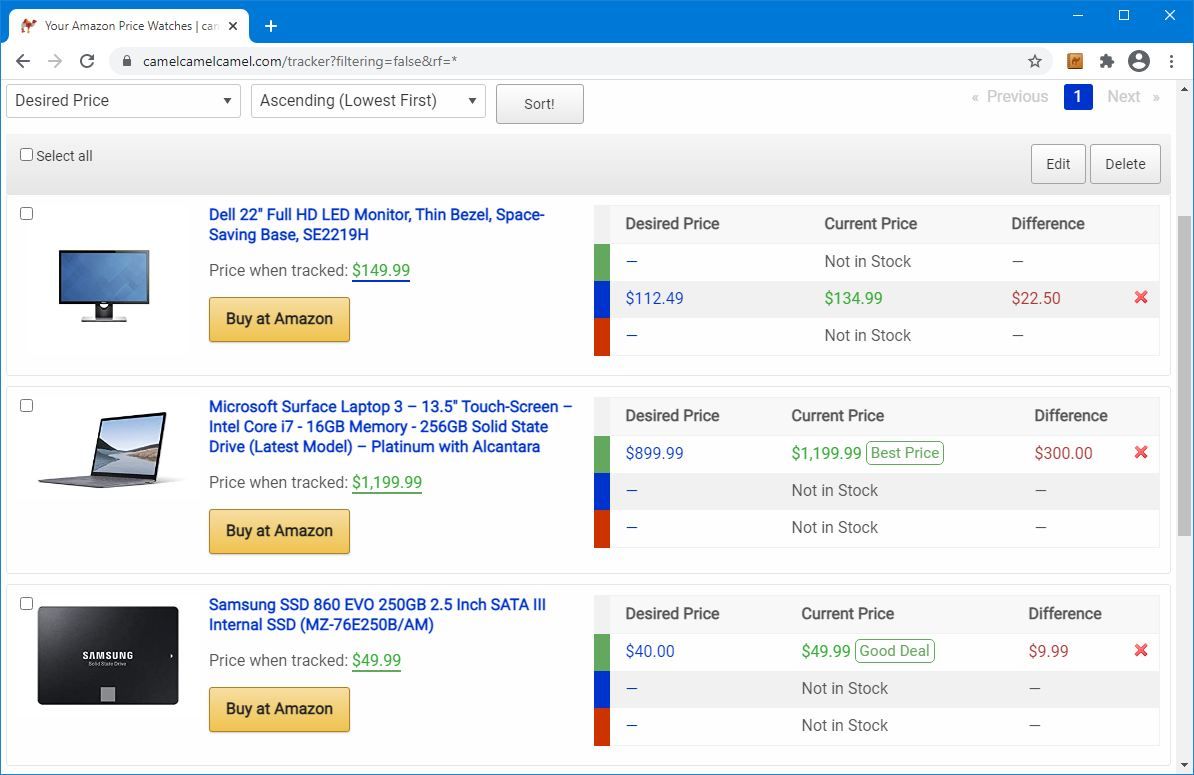
Task: Open the browser extensions puzzle icon
Action: (1106, 61)
